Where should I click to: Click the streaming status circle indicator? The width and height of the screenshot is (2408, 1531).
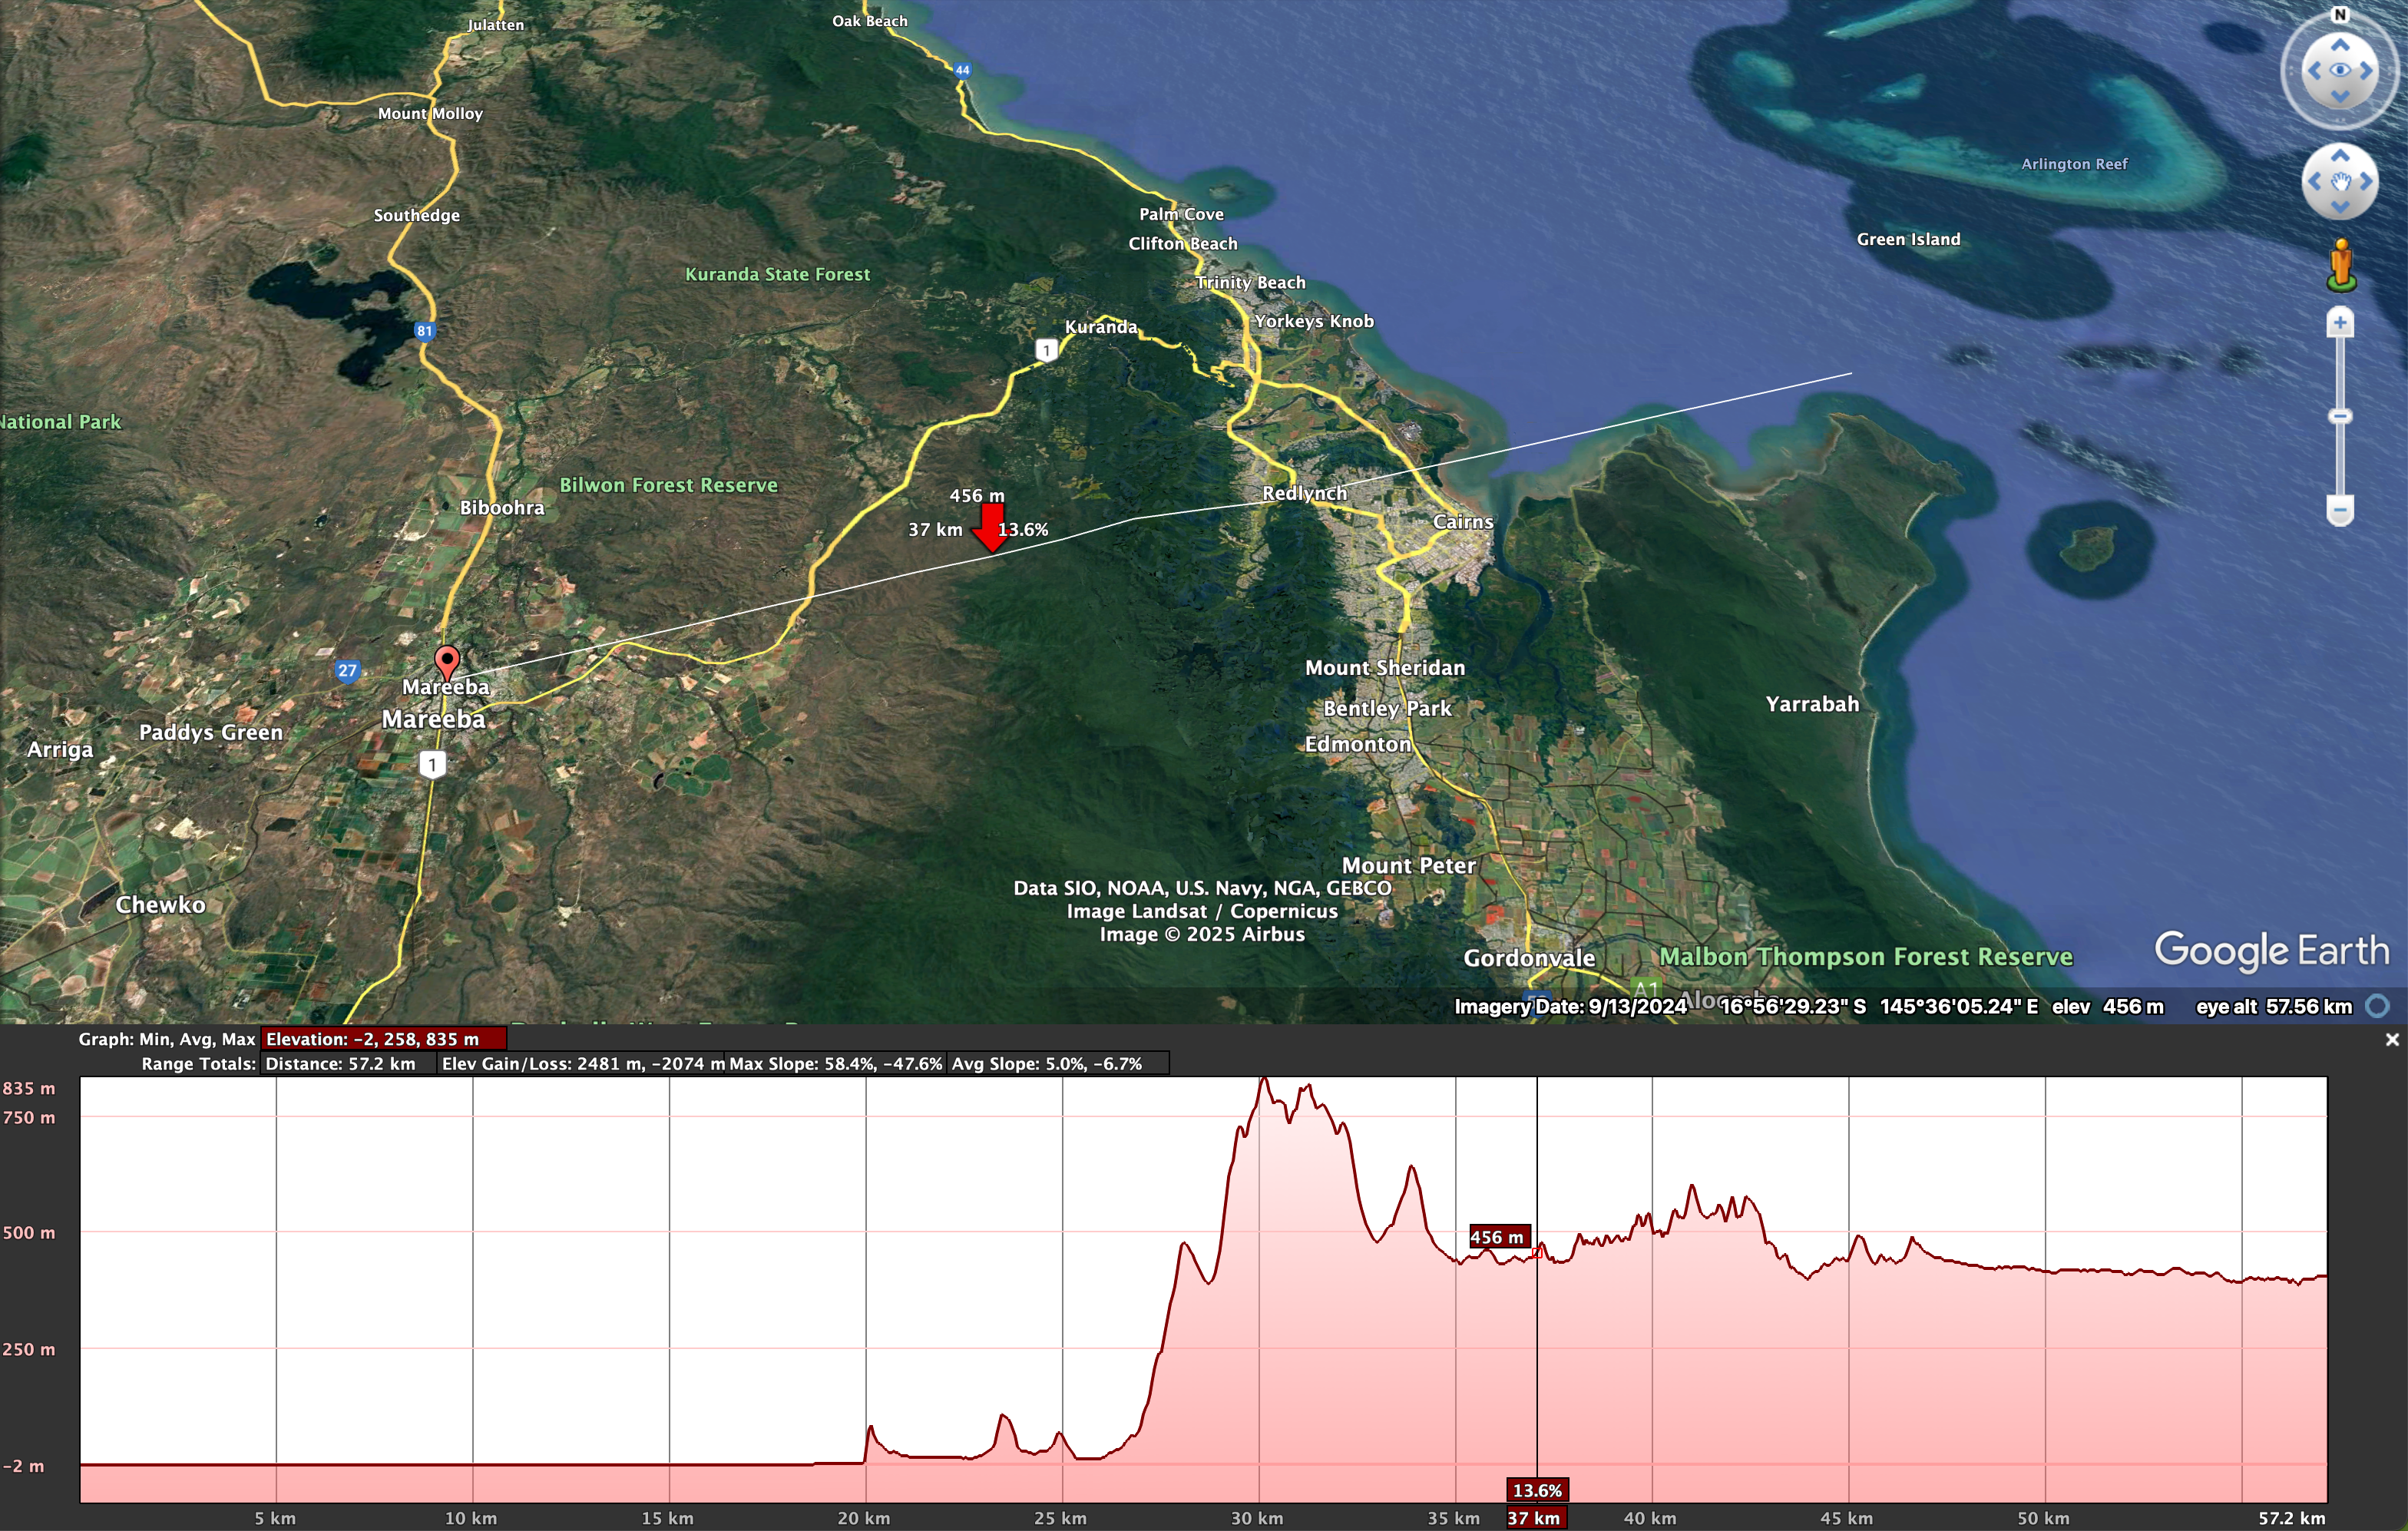[x=2378, y=1006]
